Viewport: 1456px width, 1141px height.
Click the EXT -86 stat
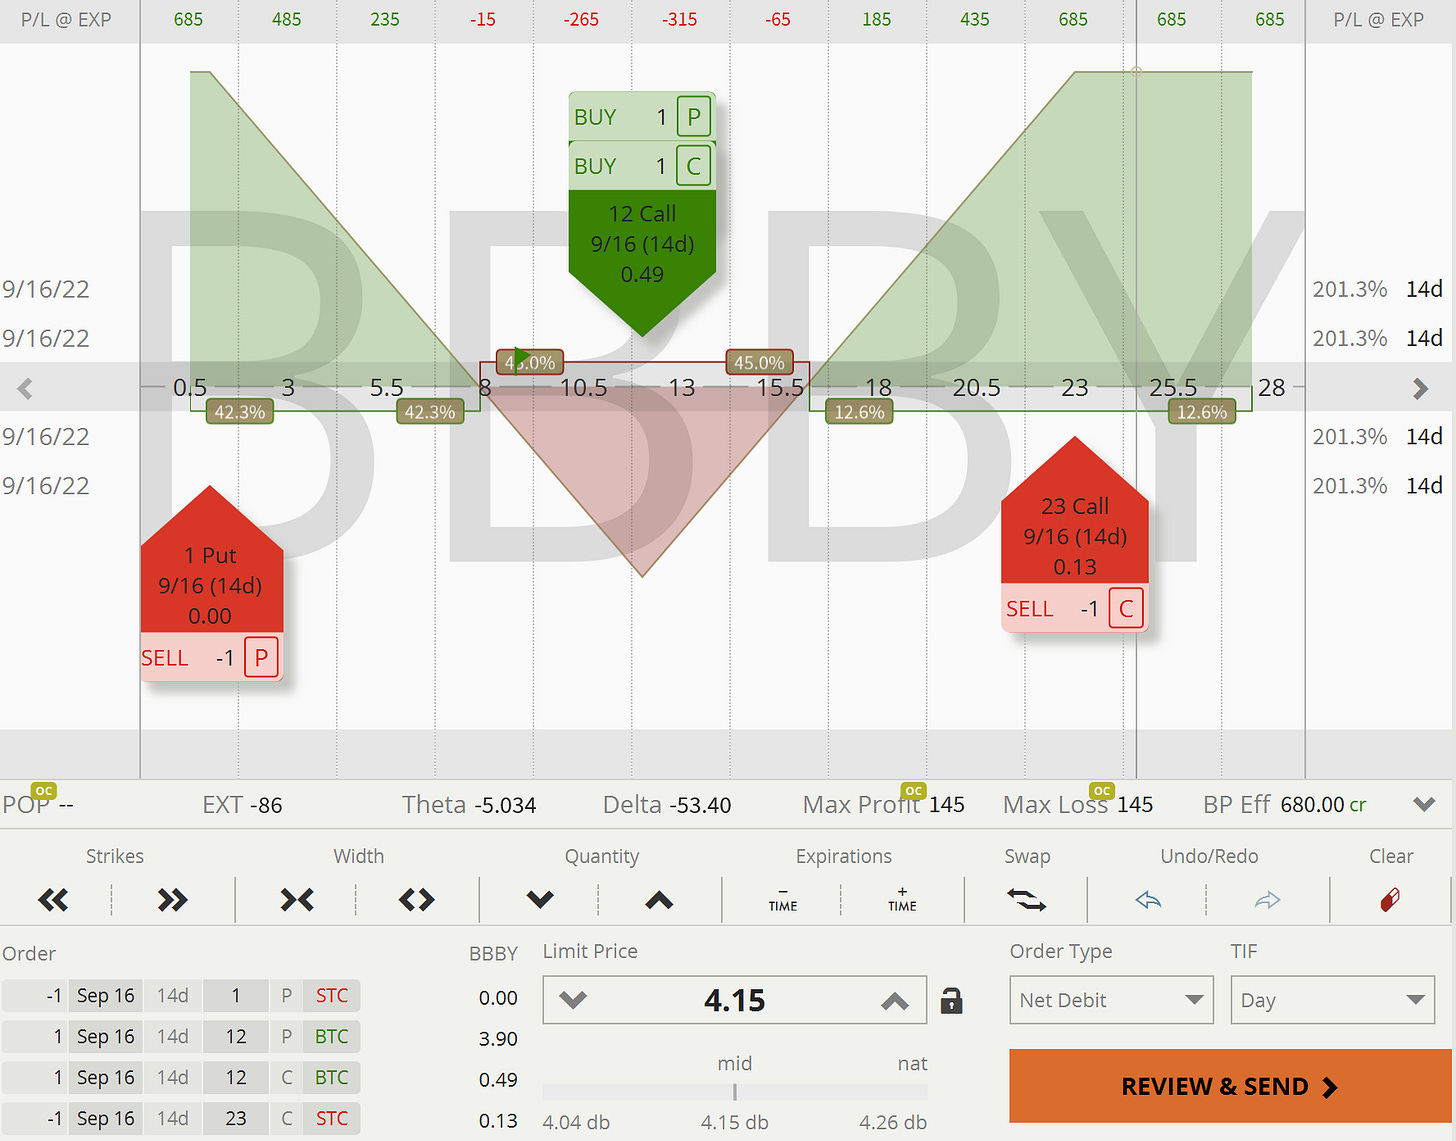coord(242,805)
